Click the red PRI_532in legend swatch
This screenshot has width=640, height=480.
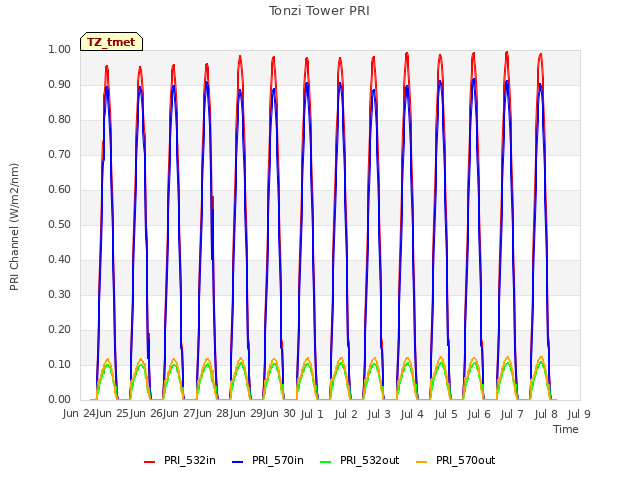(149, 462)
